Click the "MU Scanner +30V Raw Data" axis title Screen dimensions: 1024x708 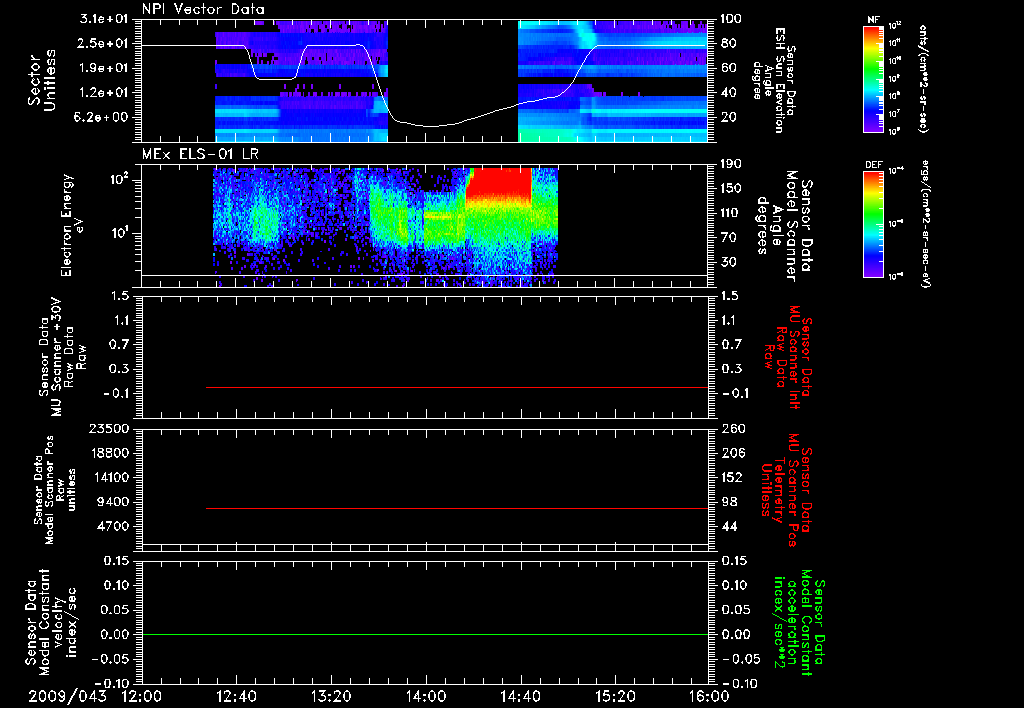pyautogui.click(x=62, y=357)
